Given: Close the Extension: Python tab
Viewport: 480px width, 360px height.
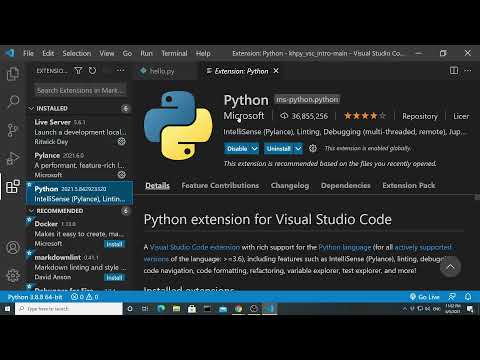Looking at the screenshot, I should [276, 71].
